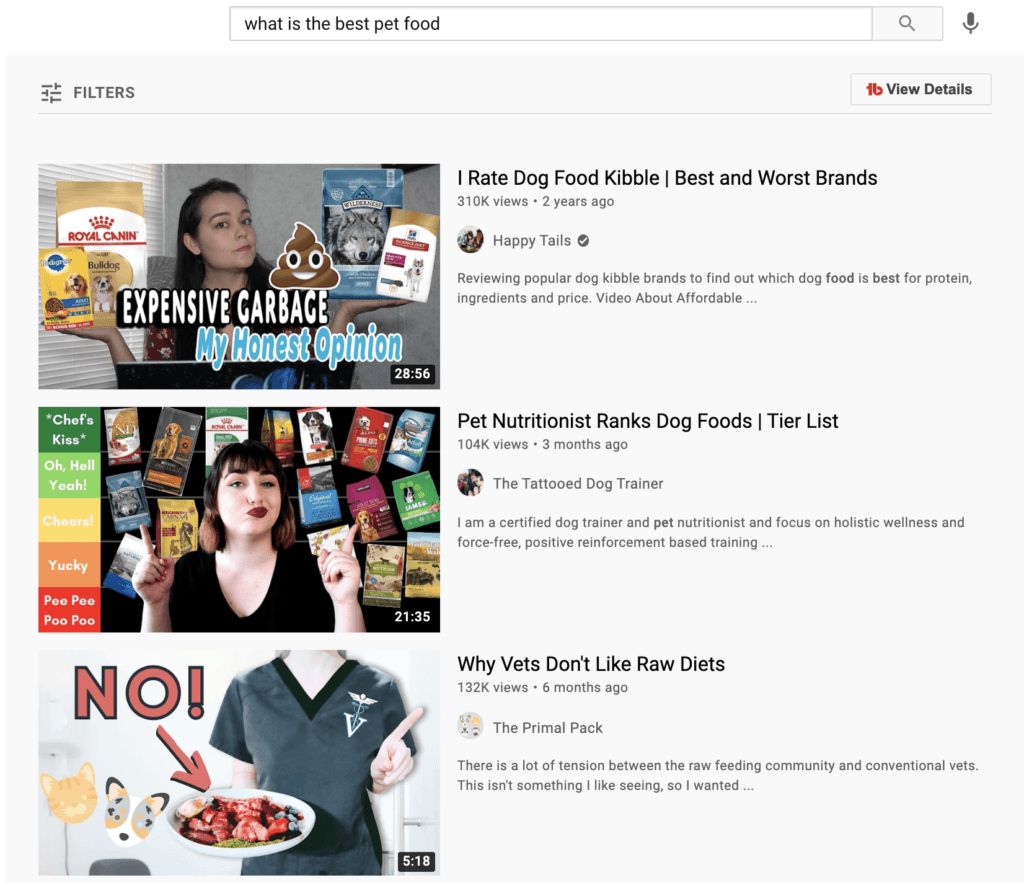Open The Primal Pack channel avatar
The height and width of the screenshot is (883, 1024).
[470, 727]
